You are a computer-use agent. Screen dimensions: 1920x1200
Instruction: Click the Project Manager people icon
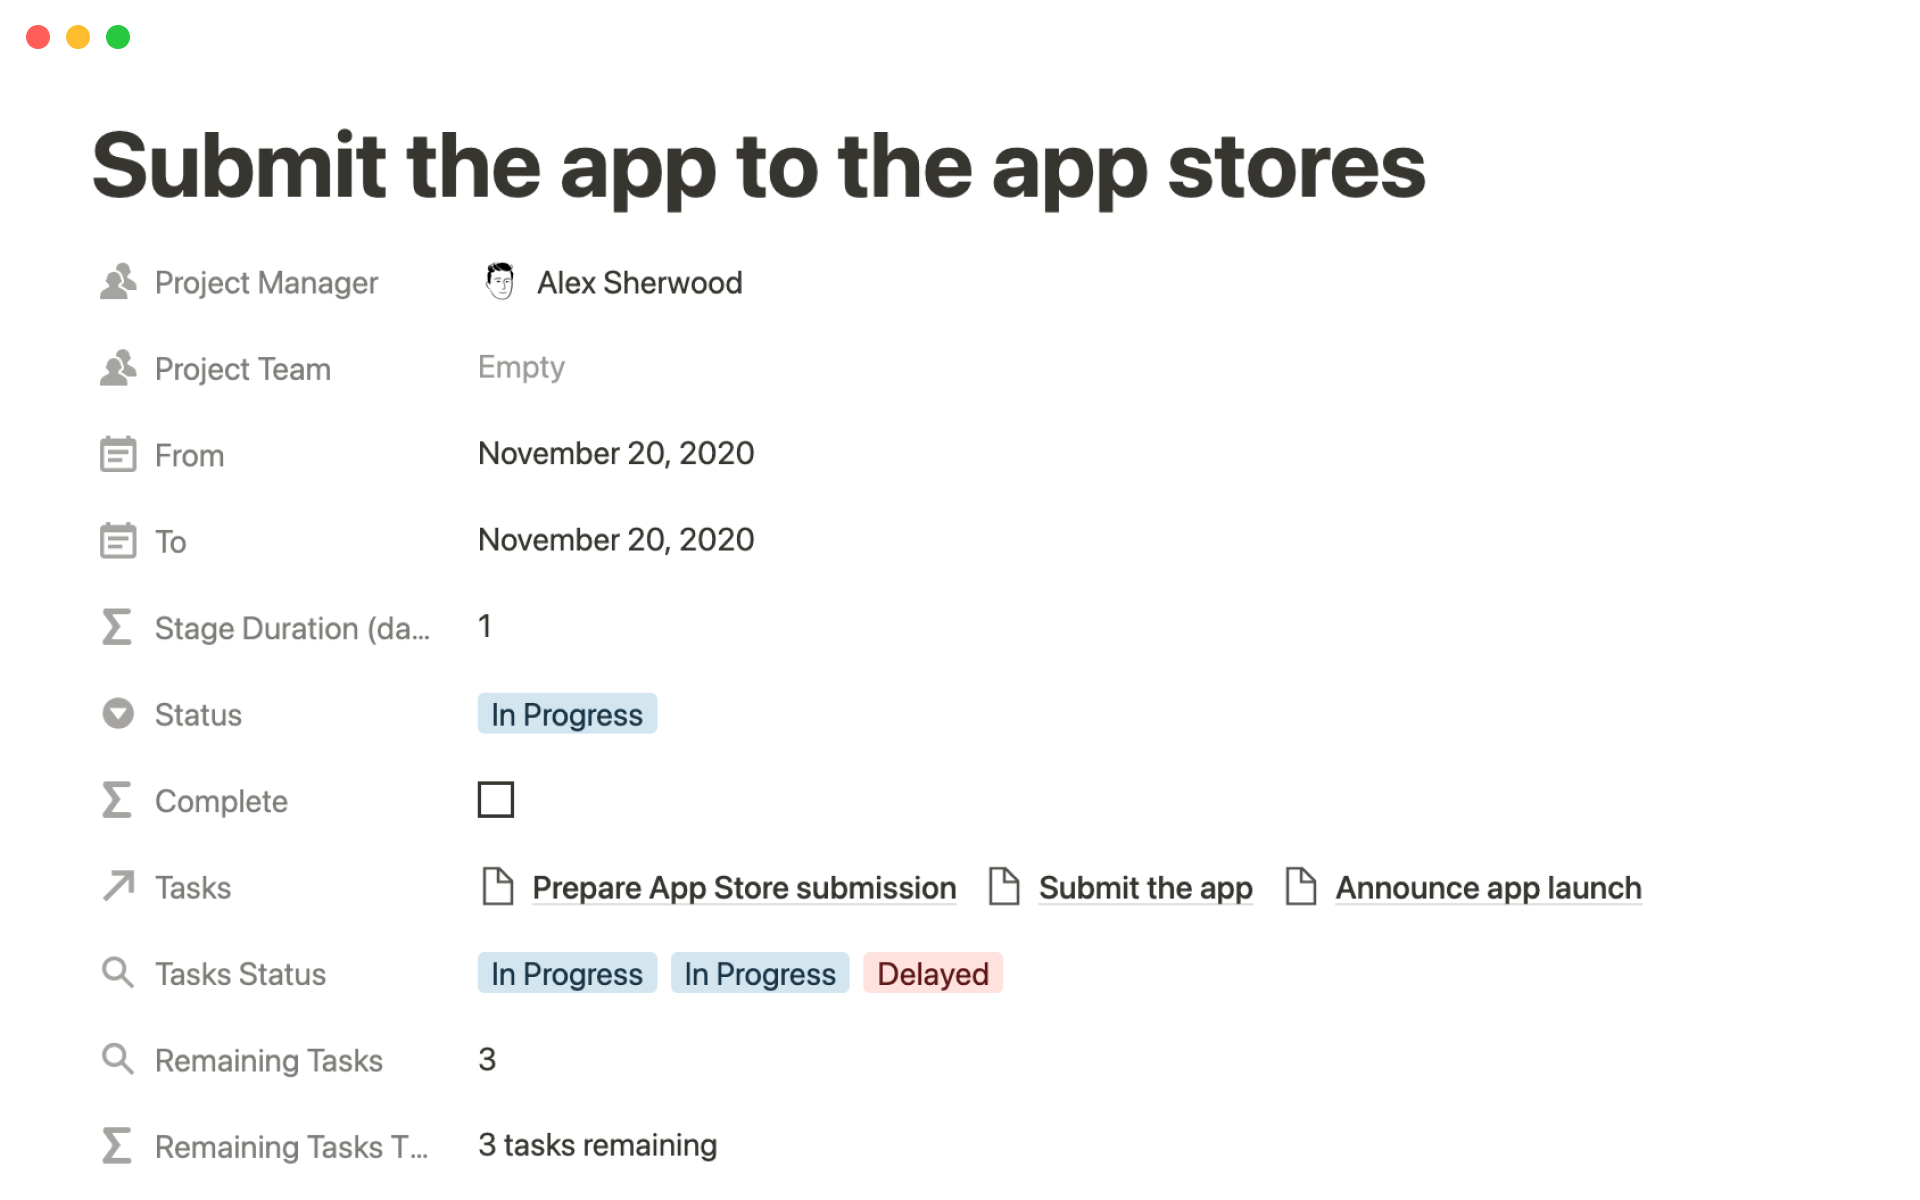coord(118,283)
